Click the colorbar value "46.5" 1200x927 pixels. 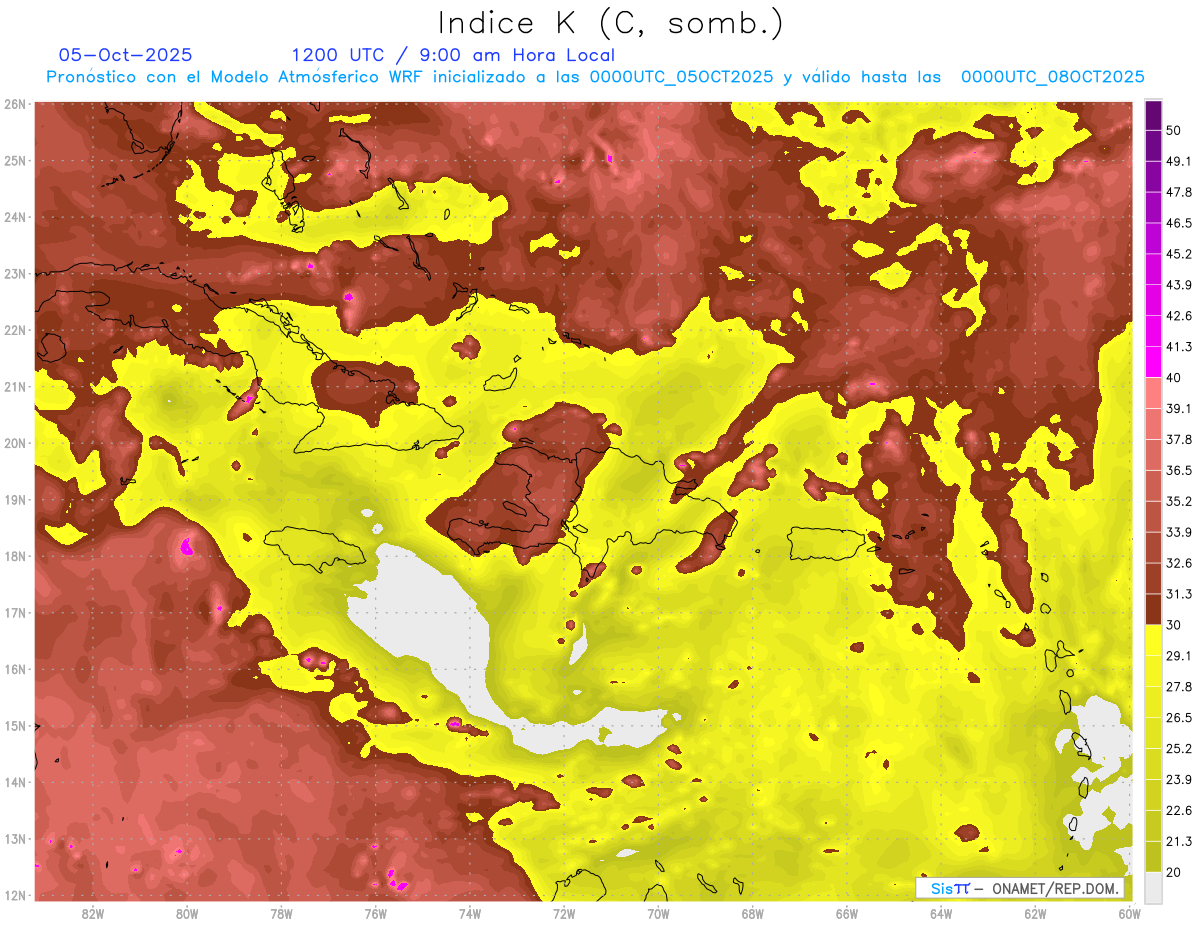[x=1178, y=223]
